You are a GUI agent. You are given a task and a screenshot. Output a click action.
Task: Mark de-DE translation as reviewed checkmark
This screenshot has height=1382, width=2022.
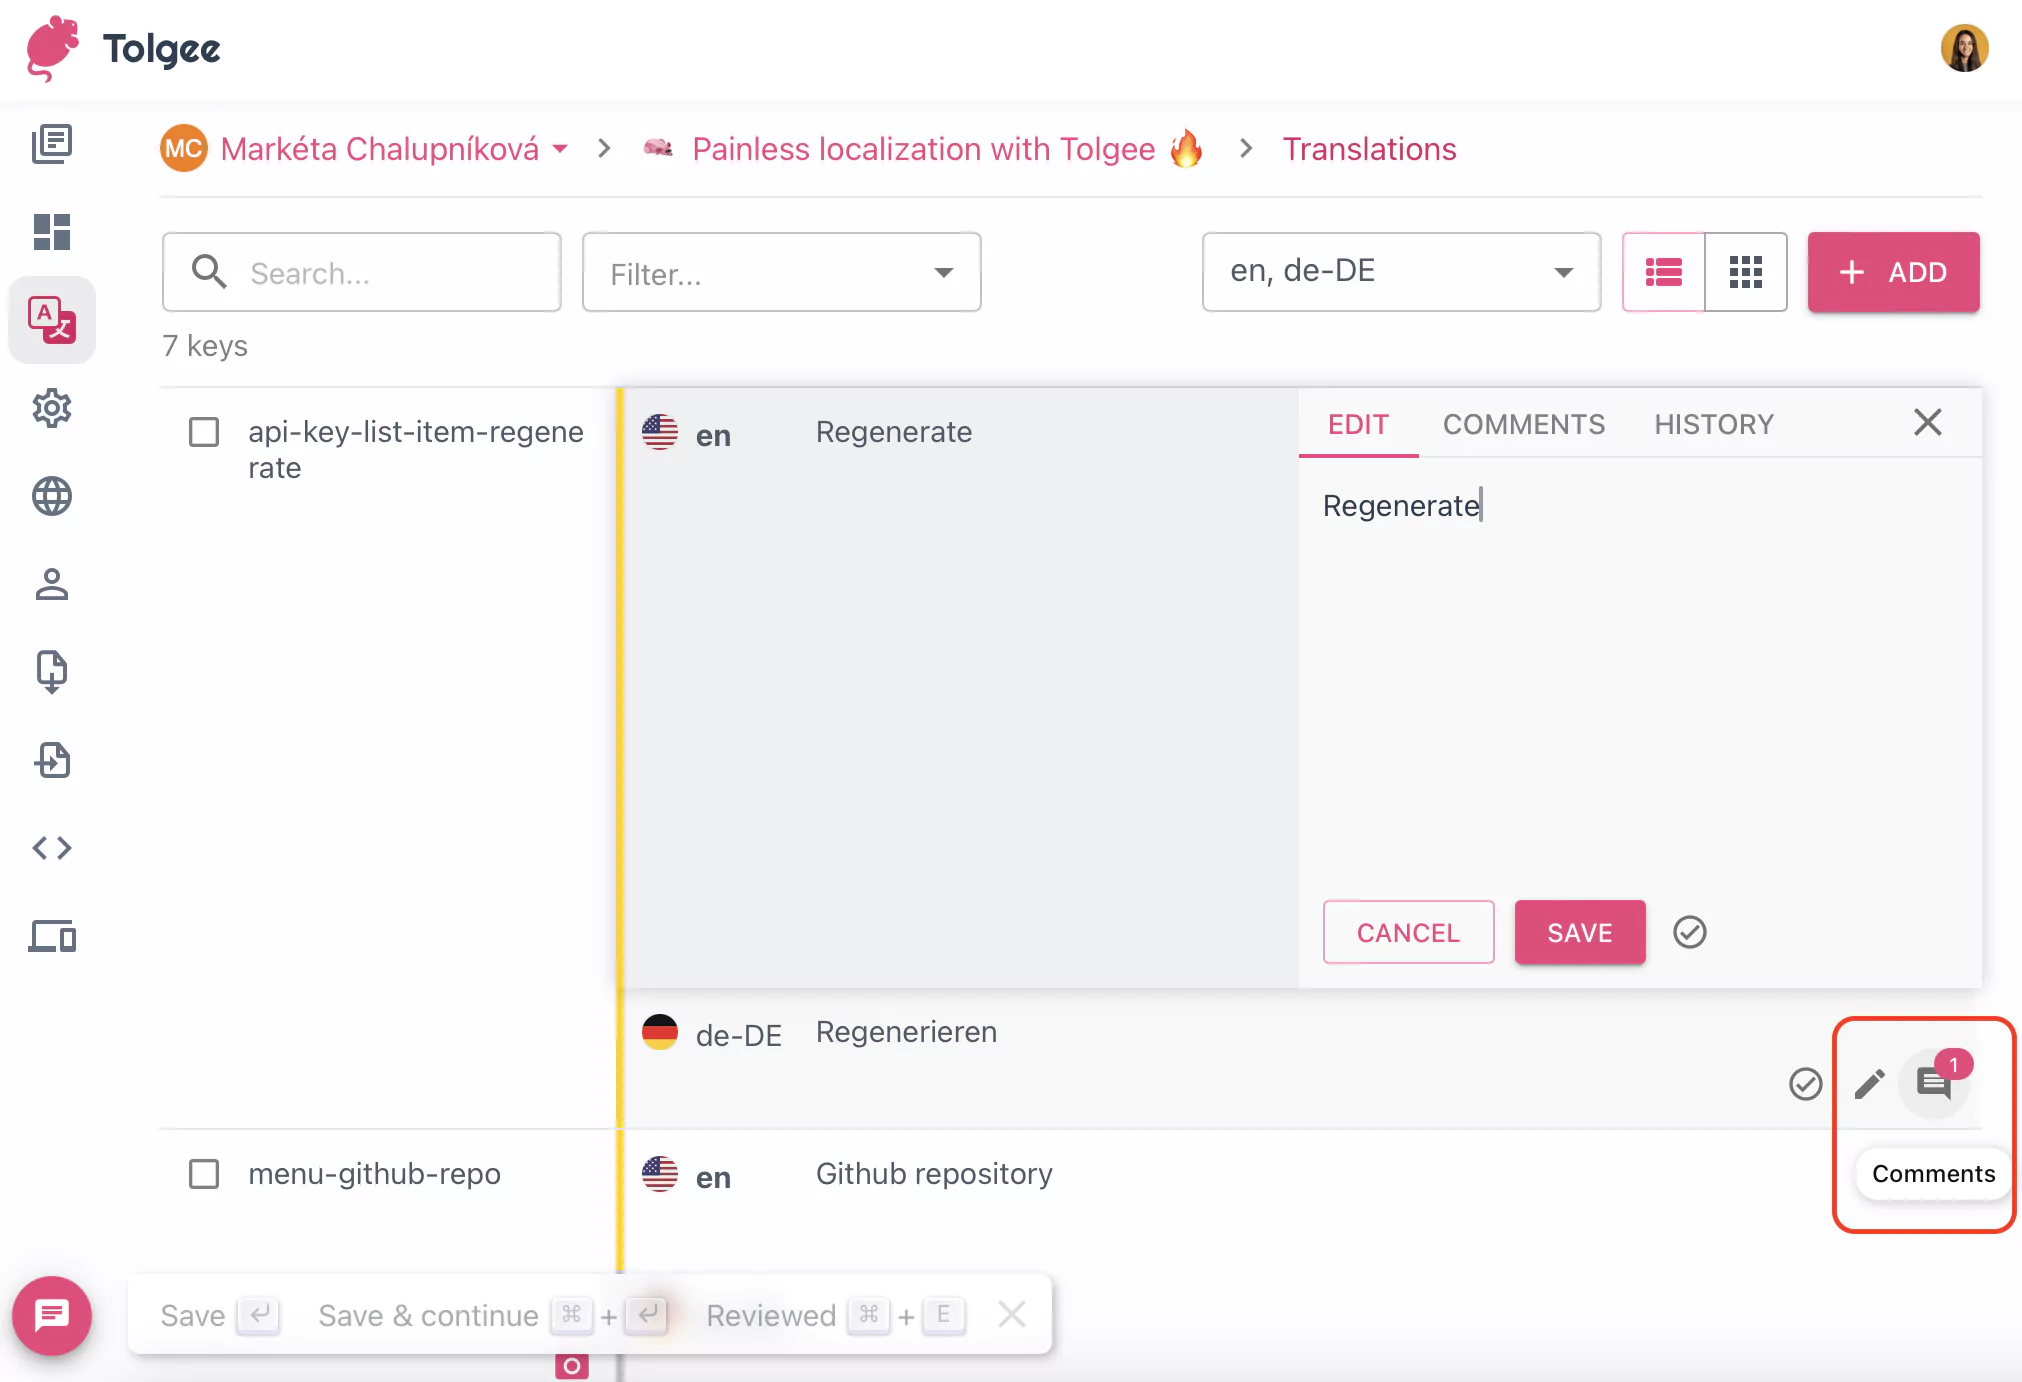(x=1805, y=1084)
